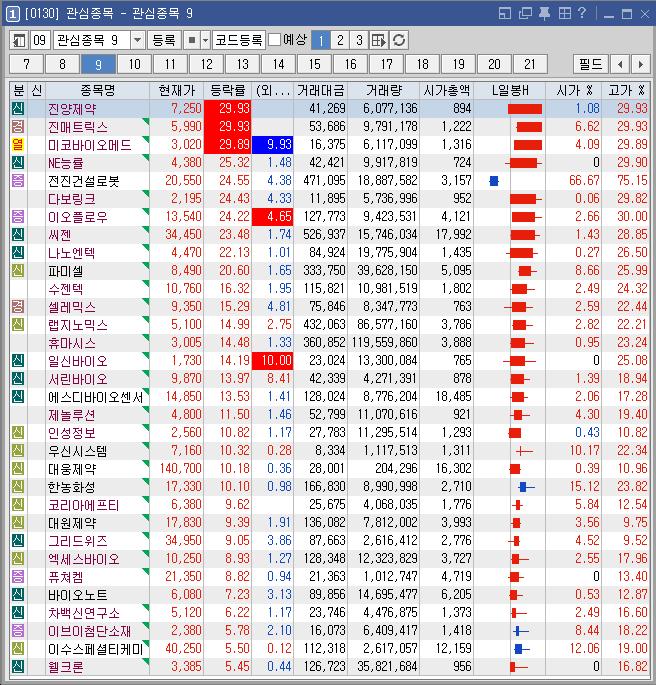This screenshot has width=656, height=685.
Task: Sort by 등락률 column header
Action: click(228, 90)
